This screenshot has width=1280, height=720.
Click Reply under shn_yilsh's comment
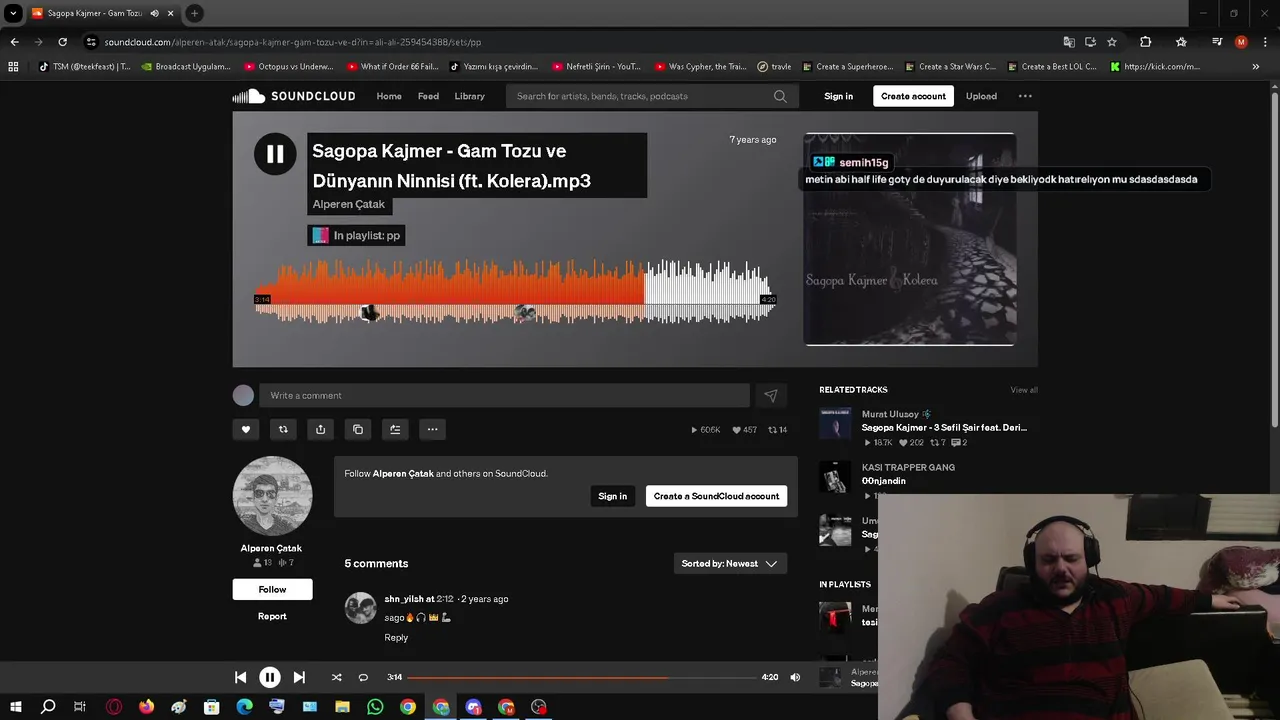click(x=396, y=638)
